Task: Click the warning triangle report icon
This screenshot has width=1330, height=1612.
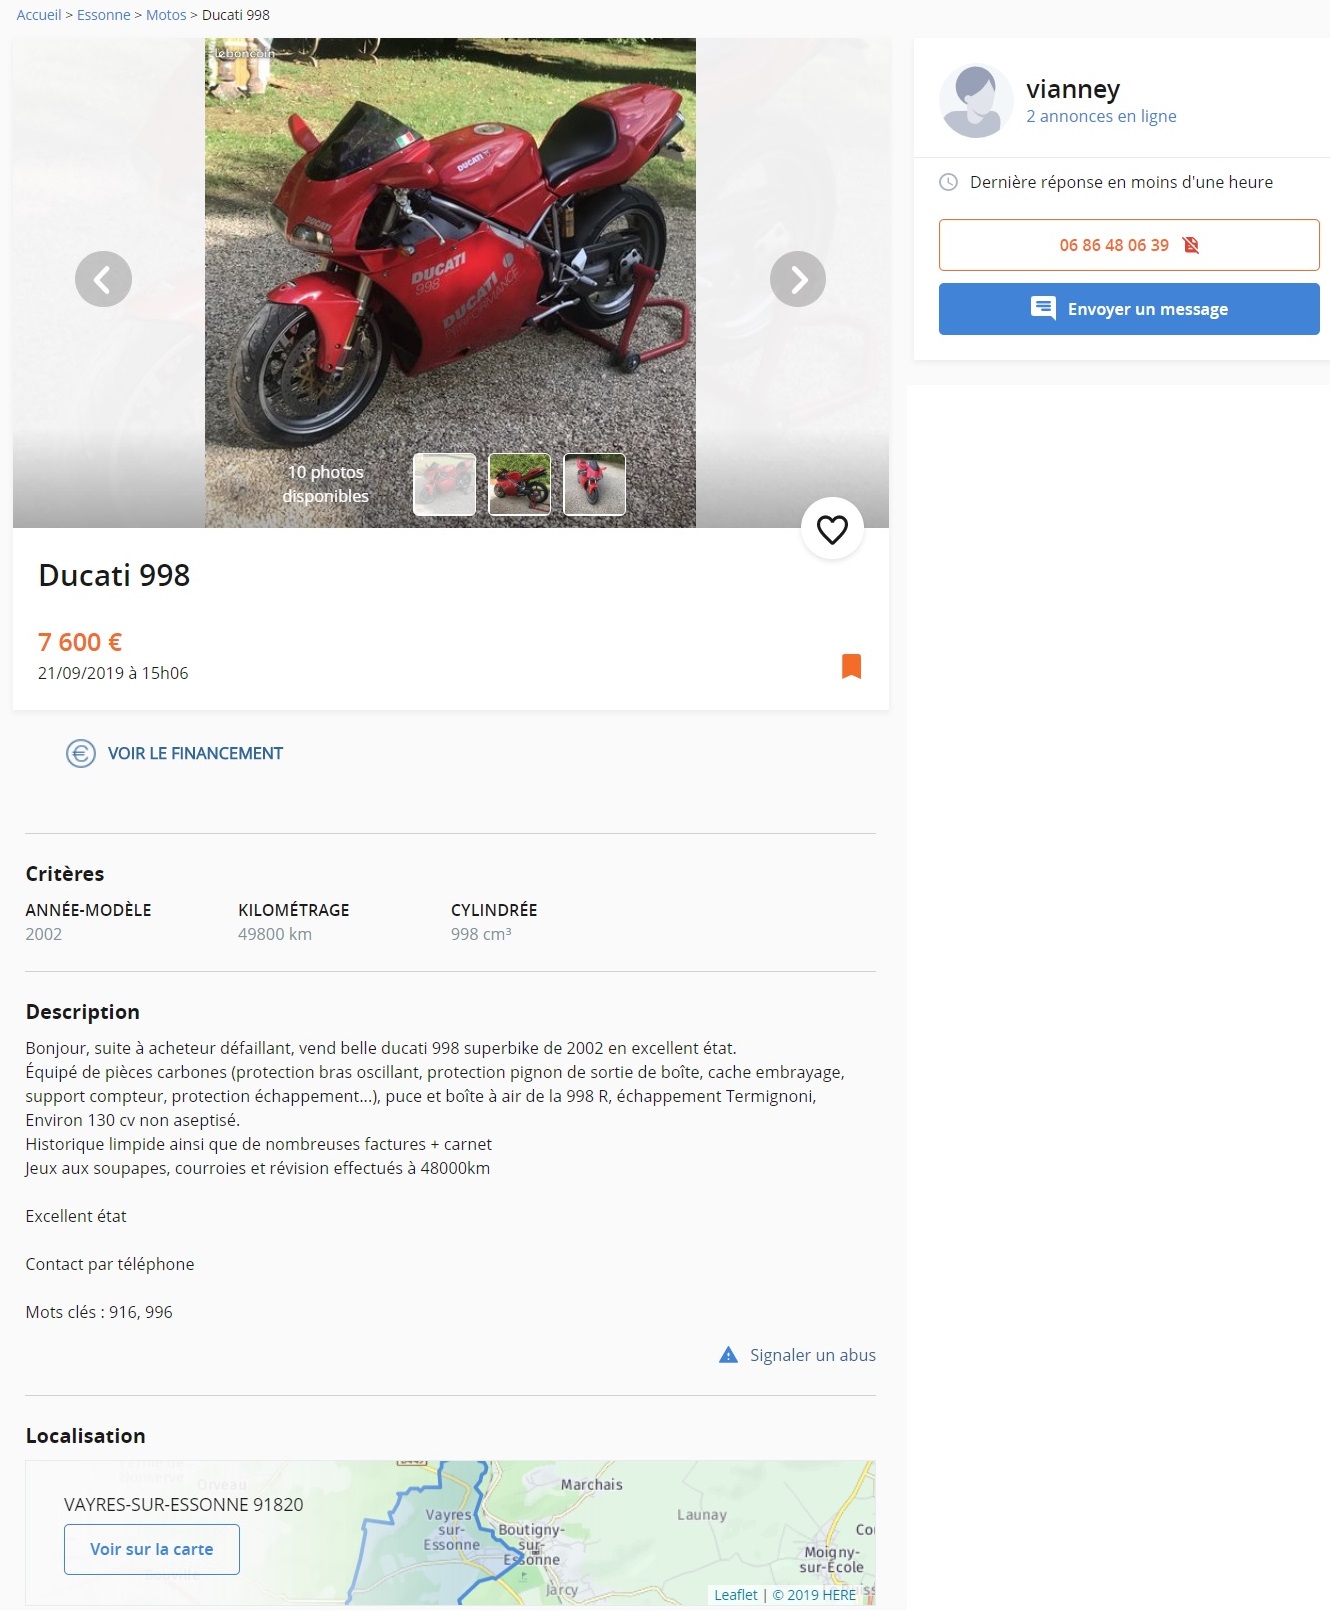Action: 729,1355
